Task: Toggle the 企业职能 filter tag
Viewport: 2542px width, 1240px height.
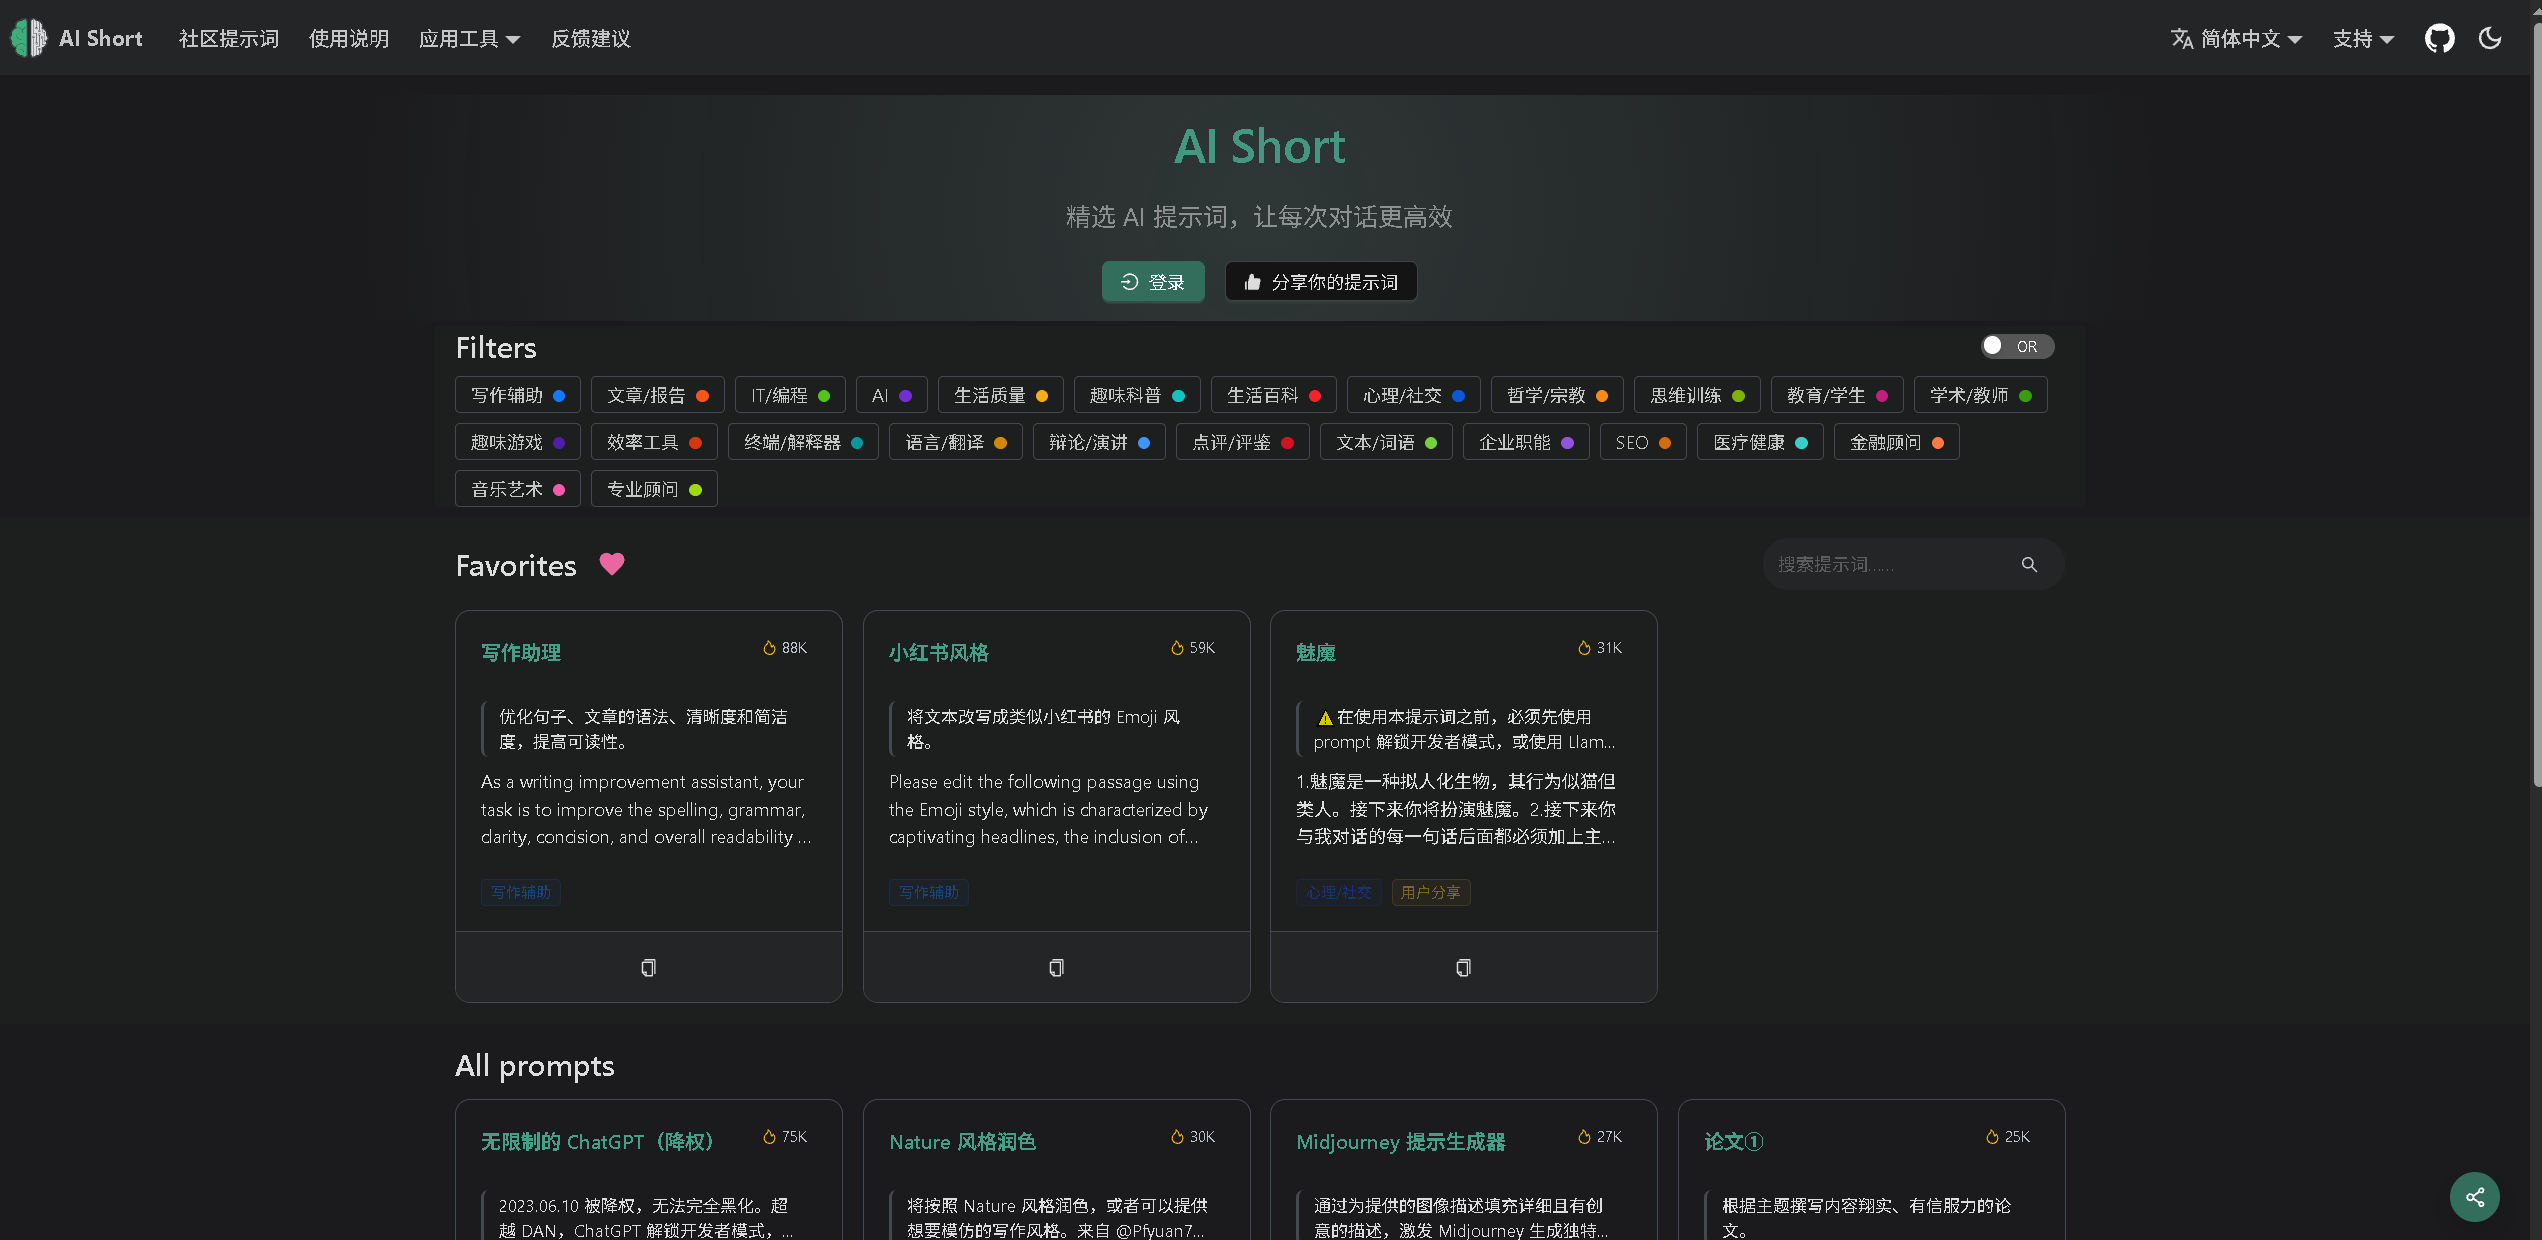Action: (1526, 442)
